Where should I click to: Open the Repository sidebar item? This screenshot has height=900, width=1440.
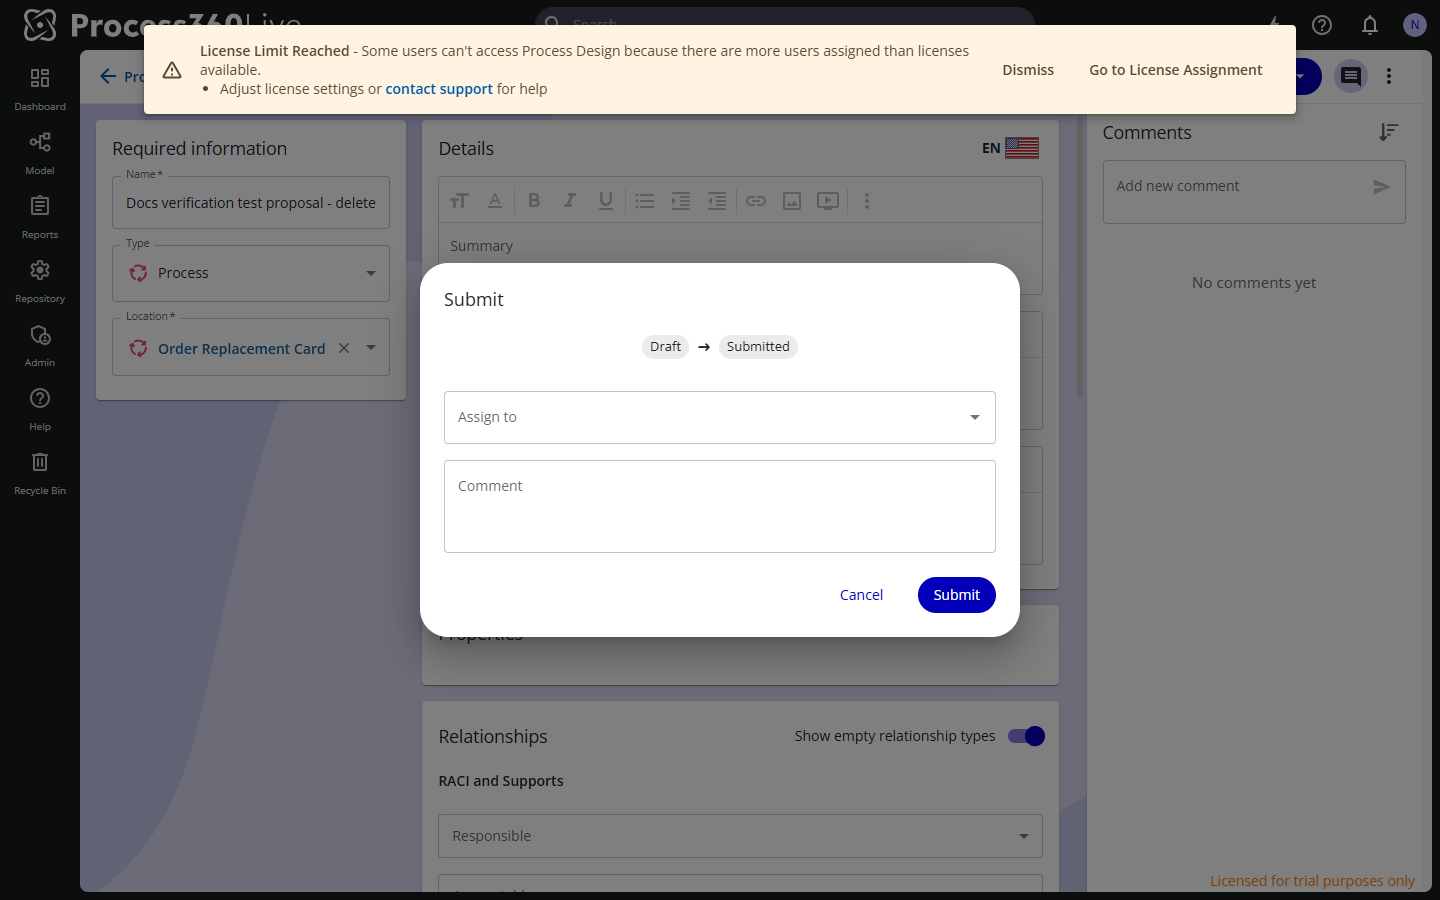(x=40, y=281)
